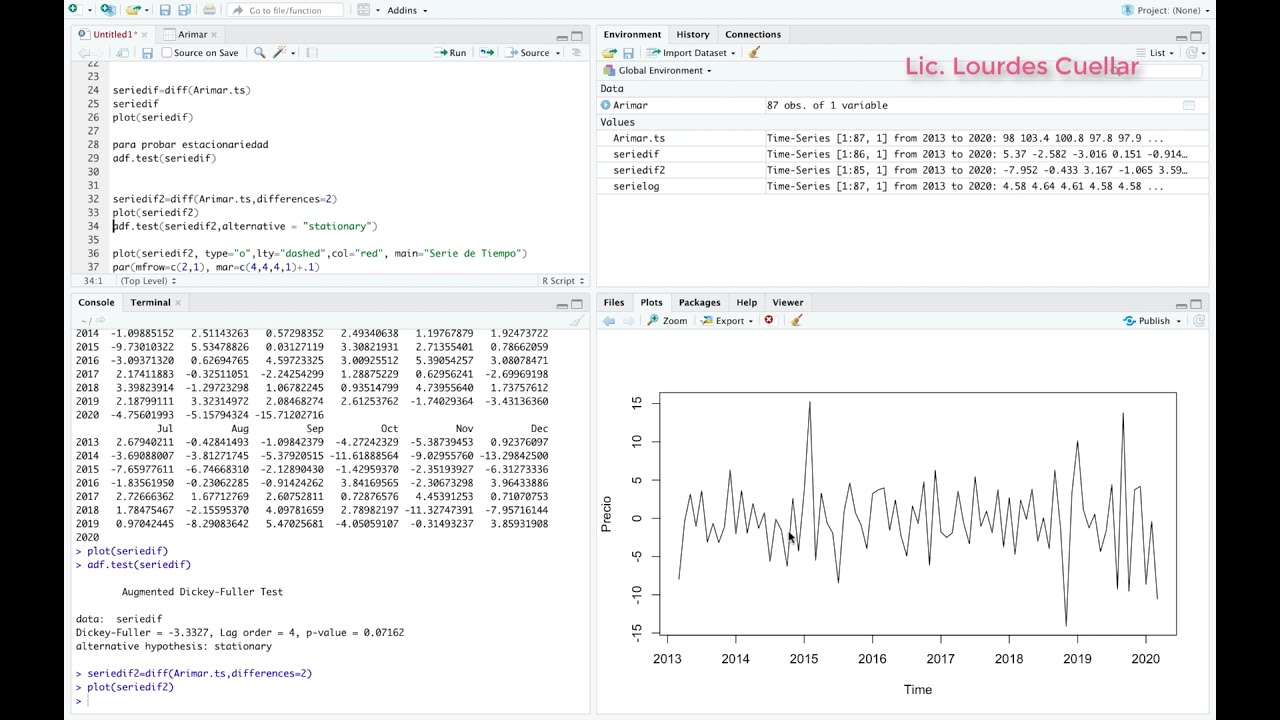This screenshot has height=720, width=1280.
Task: Open the (Top Level) scope selector
Action: 147,281
